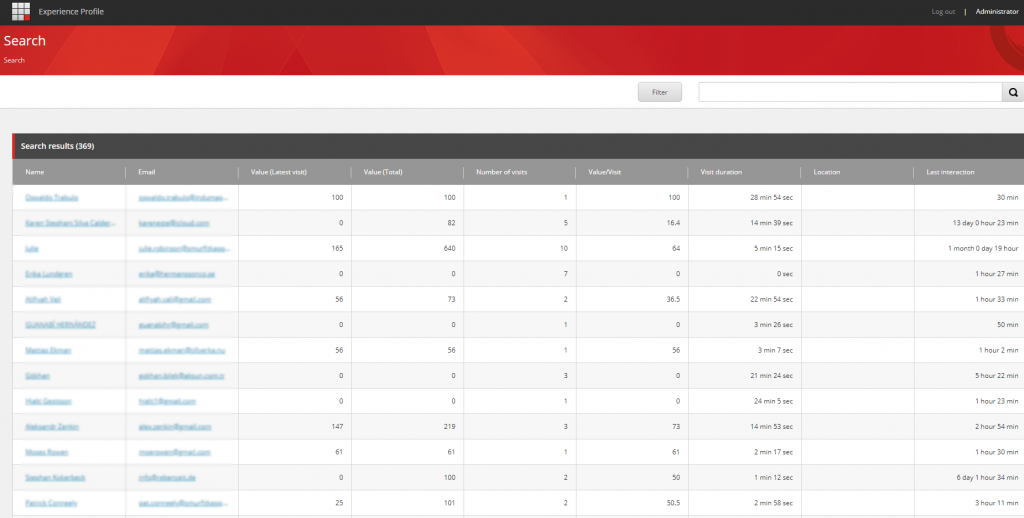The width and height of the screenshot is (1024, 518).
Task: Click the Value (Total) column header
Action: [383, 172]
